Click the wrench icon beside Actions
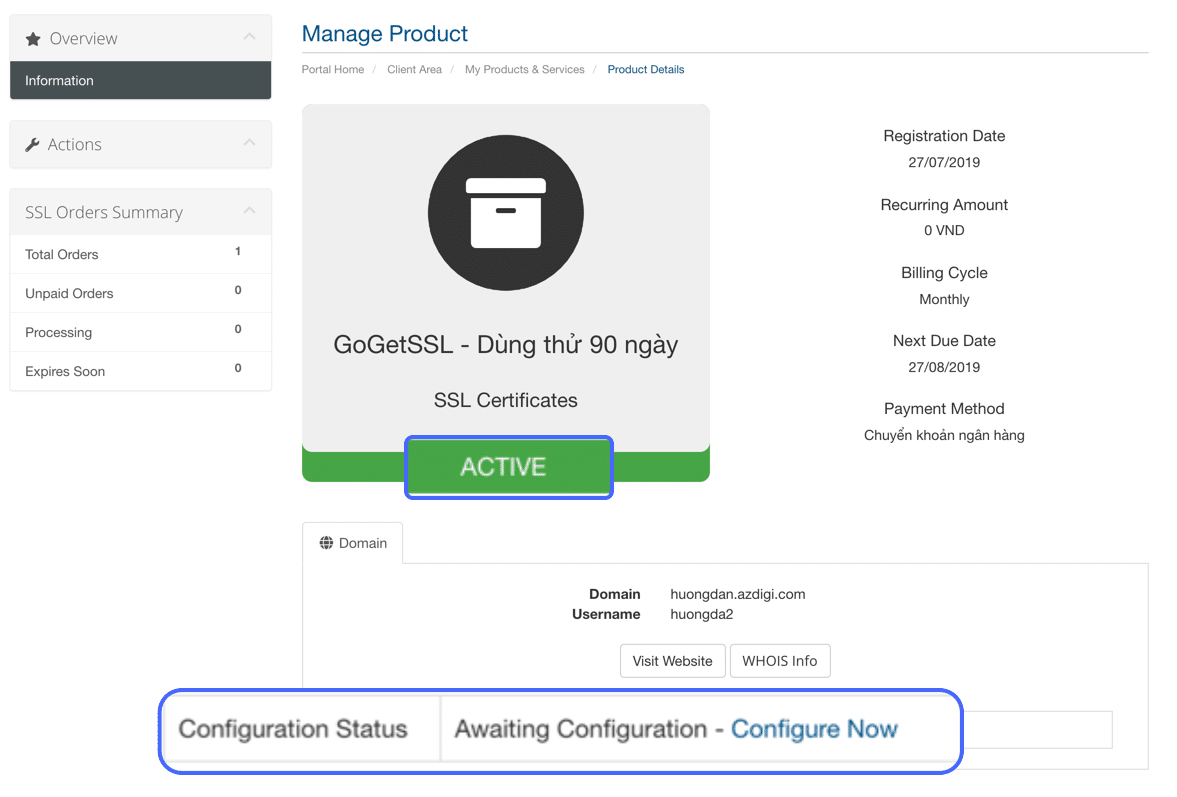This screenshot has width=1177, height=797. tap(31, 144)
